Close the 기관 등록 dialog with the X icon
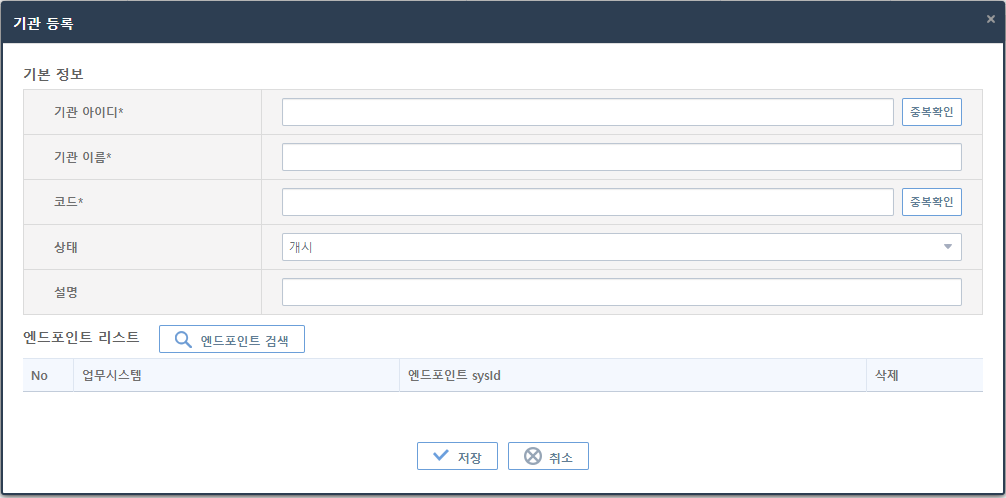The image size is (1006, 498). tap(990, 19)
